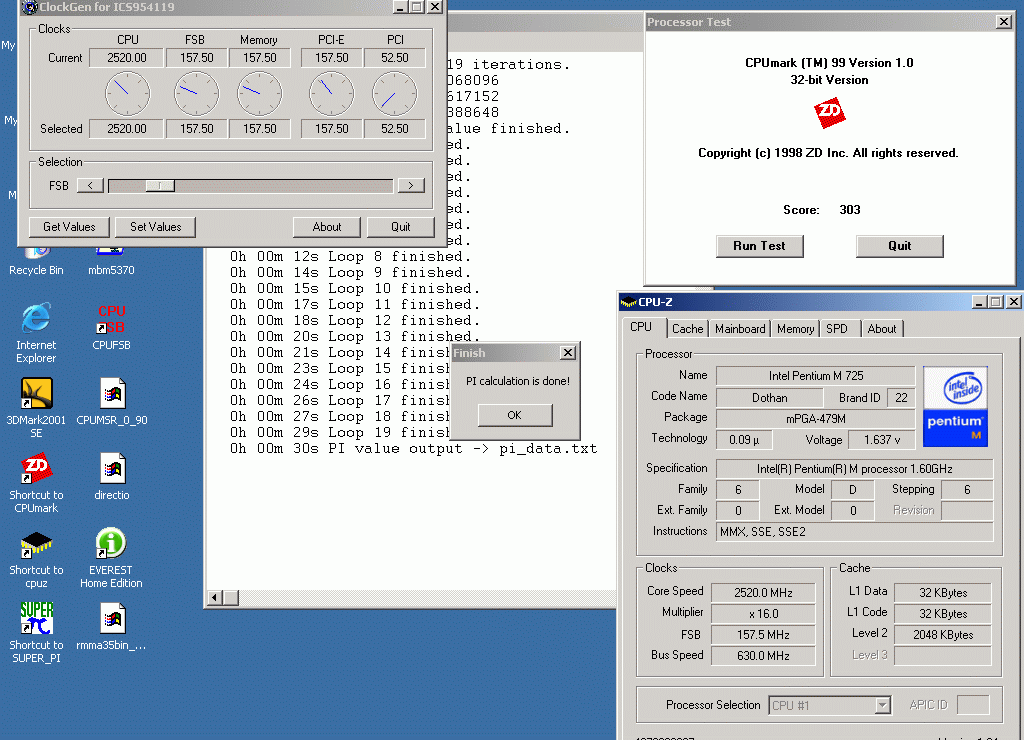The height and width of the screenshot is (740, 1024).
Task: Confirm OK in the Finish dialog
Action: coord(515,415)
